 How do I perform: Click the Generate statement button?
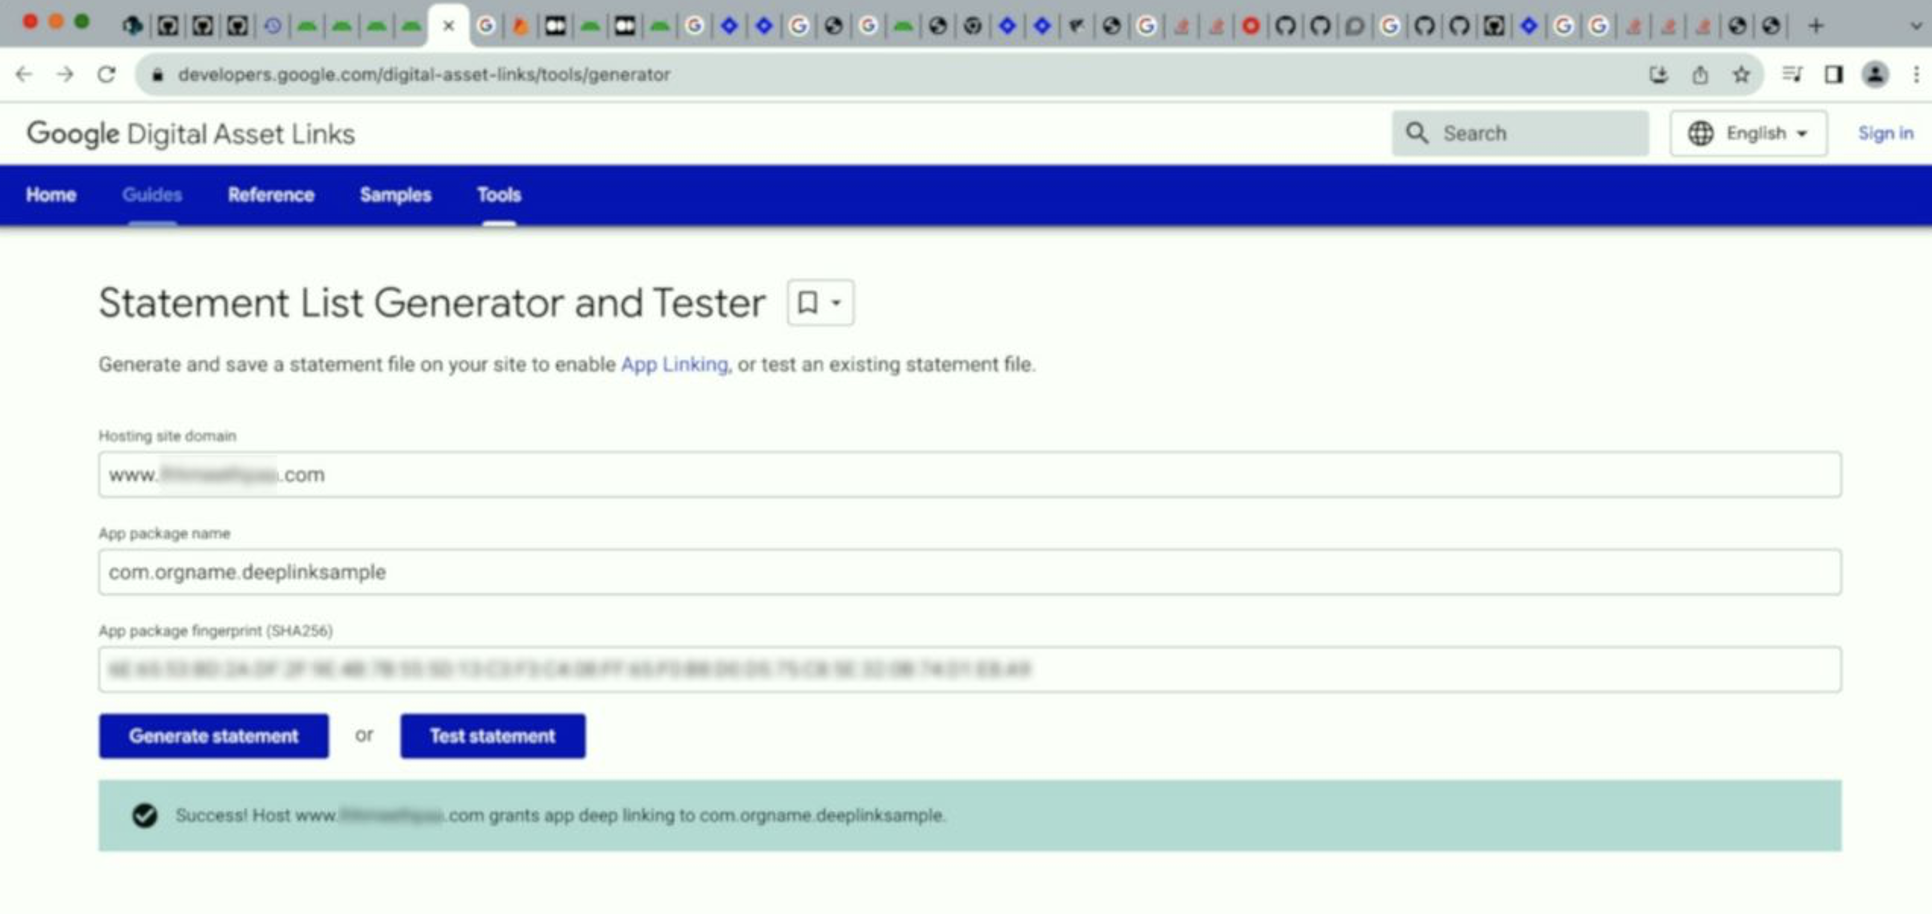[x=214, y=736]
